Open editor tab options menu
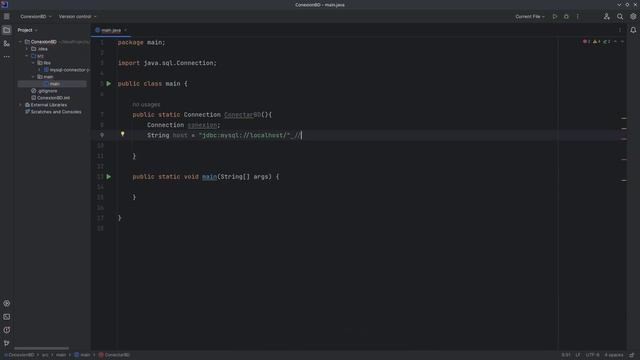This screenshot has height=360, width=640. (620, 30)
